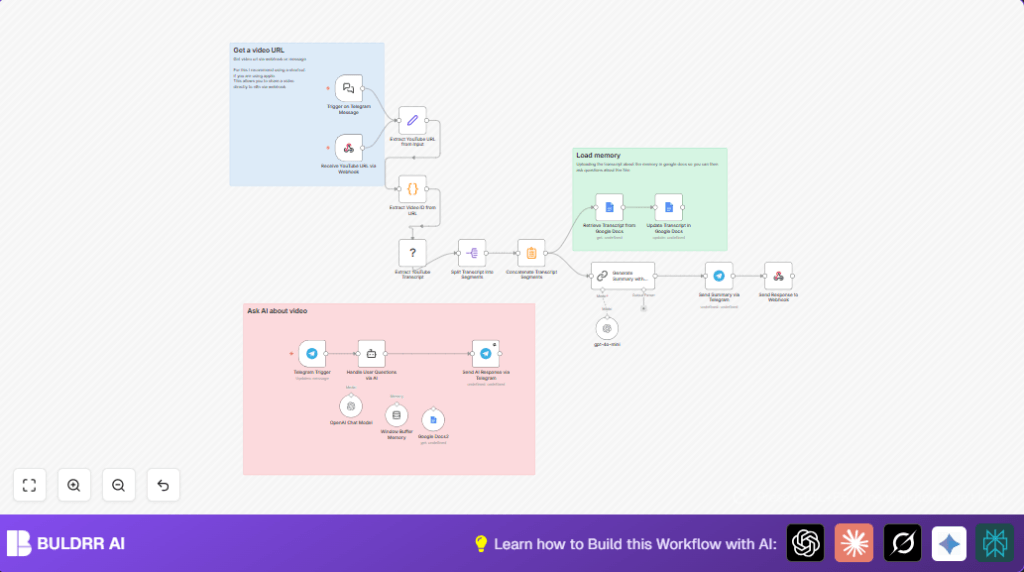Screen dimensions: 1024x572
Task: Select the Extract Video ID from URL node
Action: (x=412, y=189)
